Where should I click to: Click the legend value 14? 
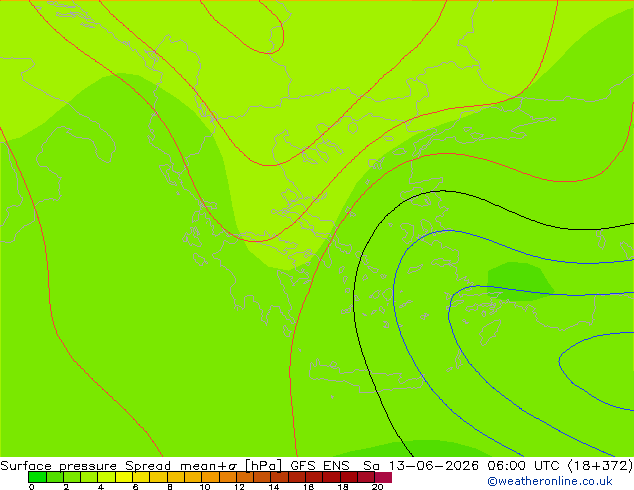pyautogui.click(x=274, y=487)
